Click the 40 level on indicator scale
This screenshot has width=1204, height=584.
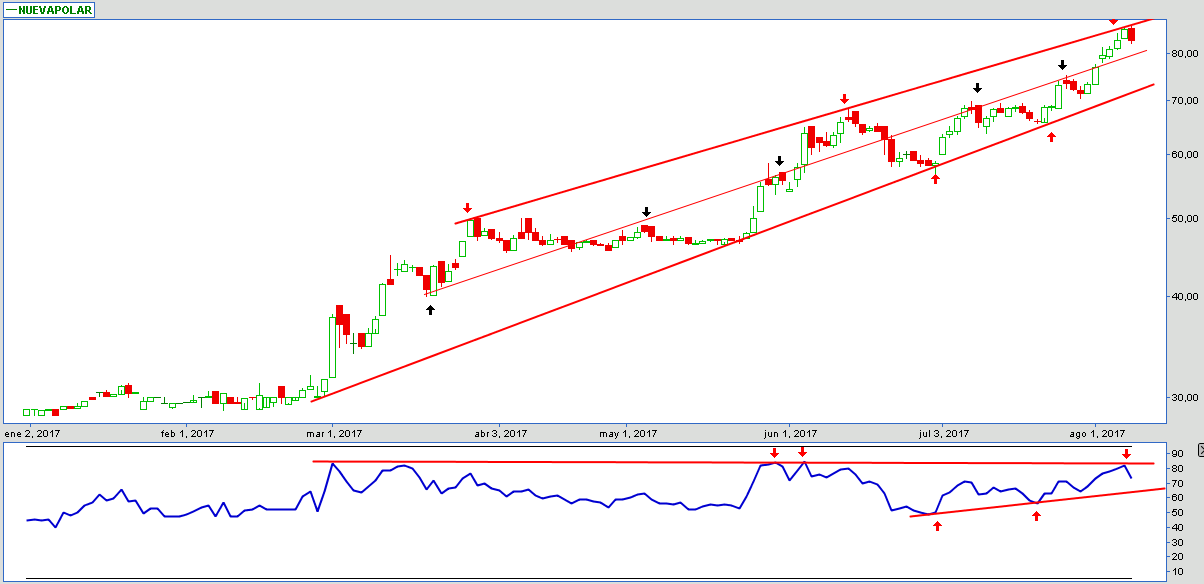[1177, 527]
